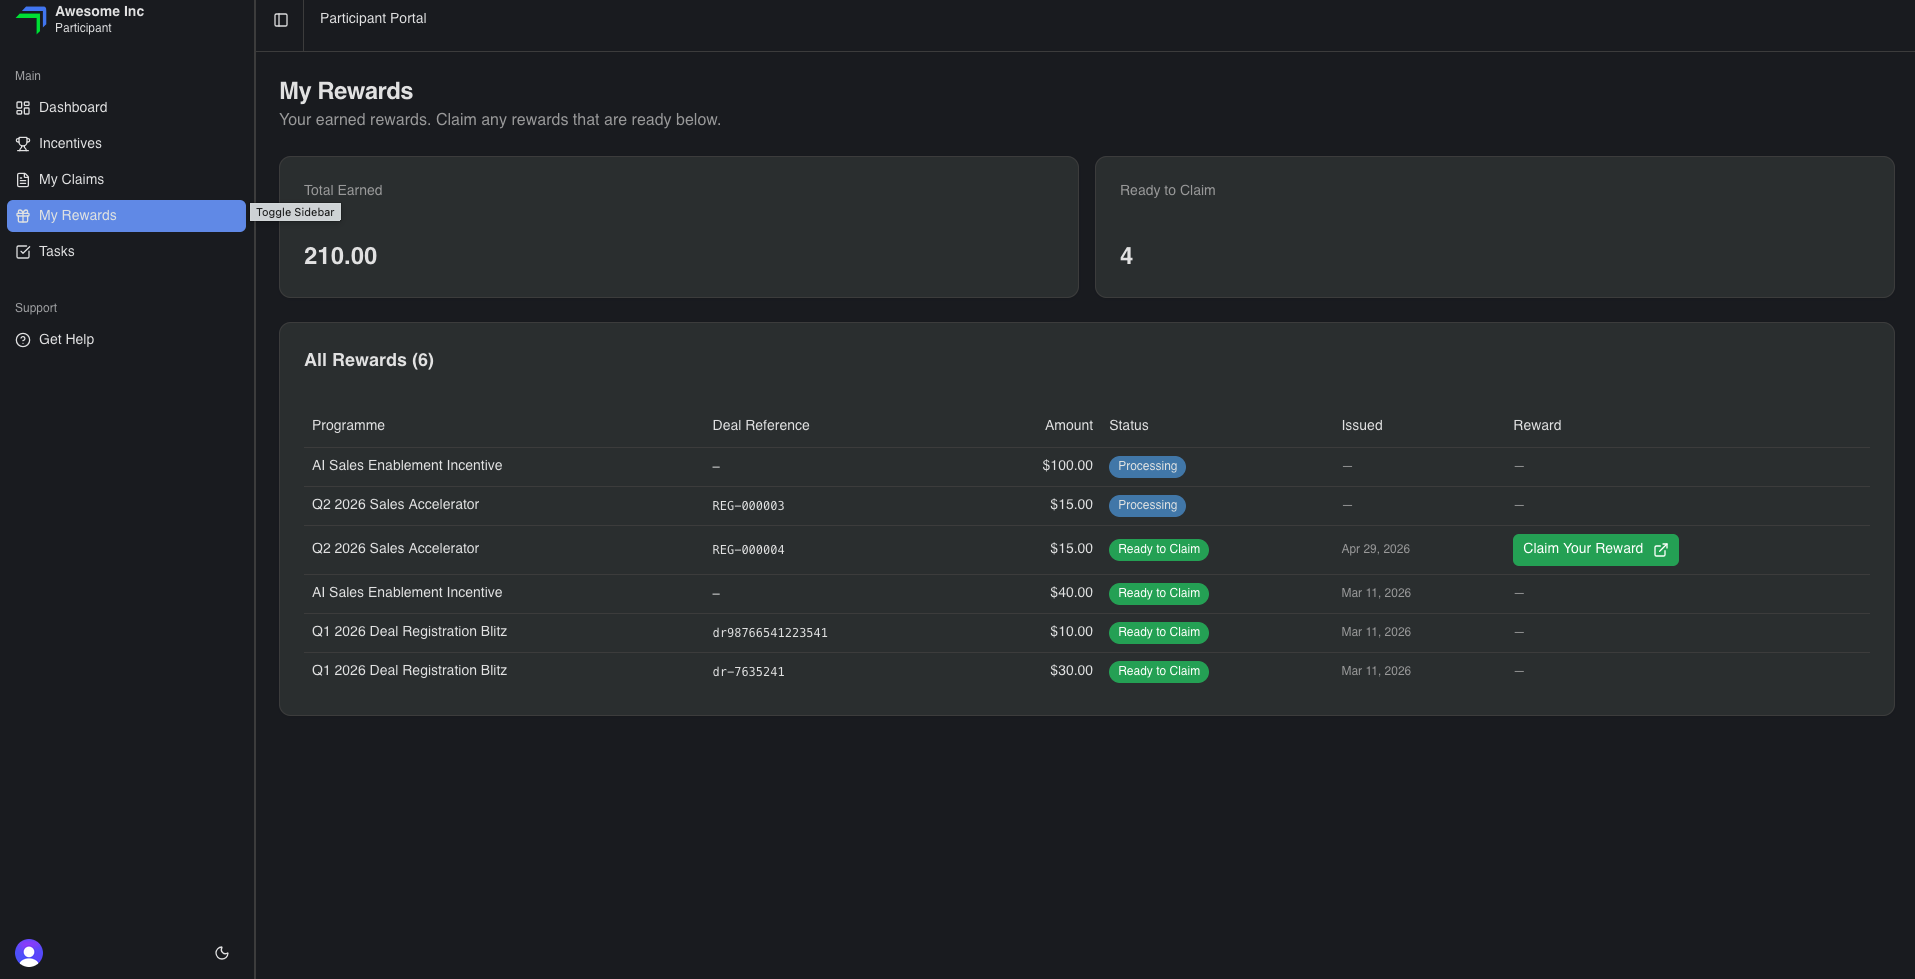Select My Rewards in the sidebar
The image size is (1915, 979).
(126, 216)
